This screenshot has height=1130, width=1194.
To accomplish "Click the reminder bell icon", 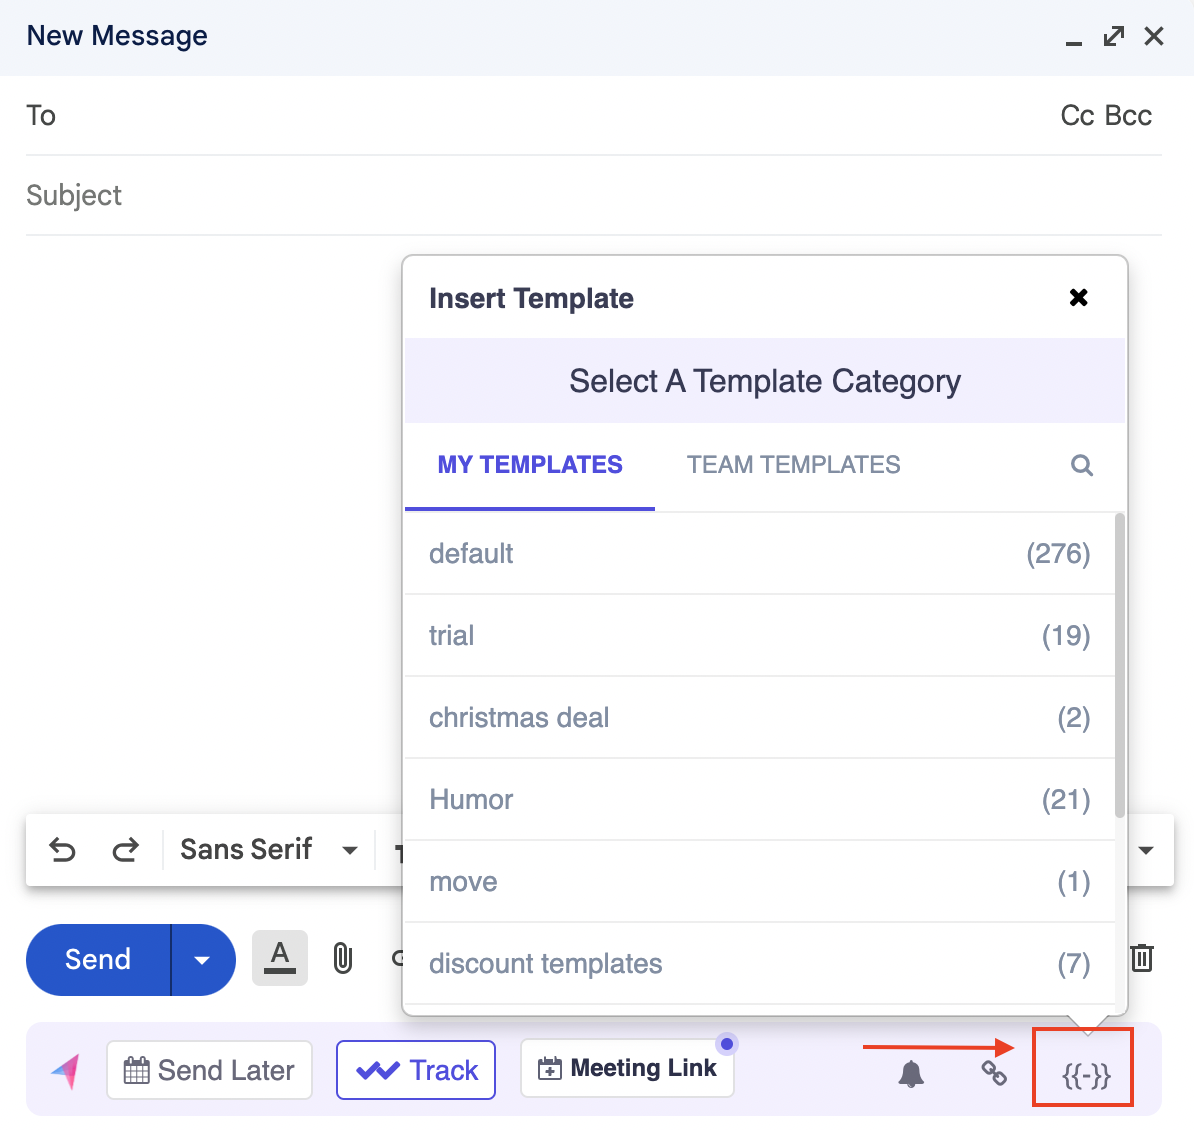I will (911, 1074).
